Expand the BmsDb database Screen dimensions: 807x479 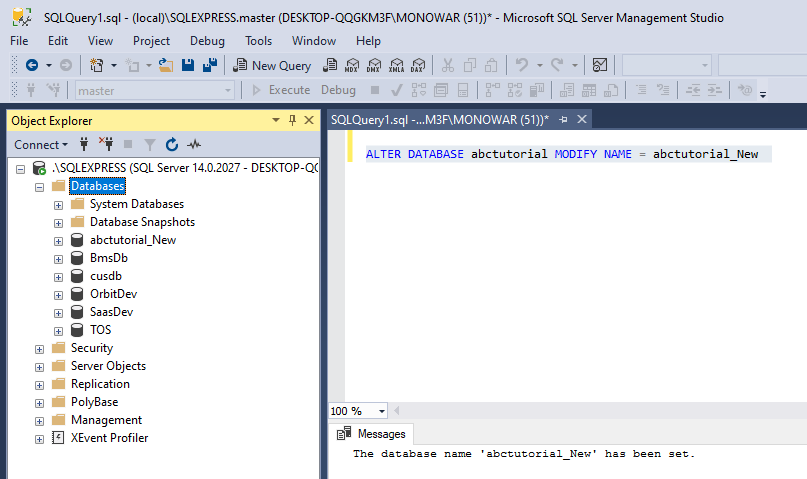tap(59, 259)
